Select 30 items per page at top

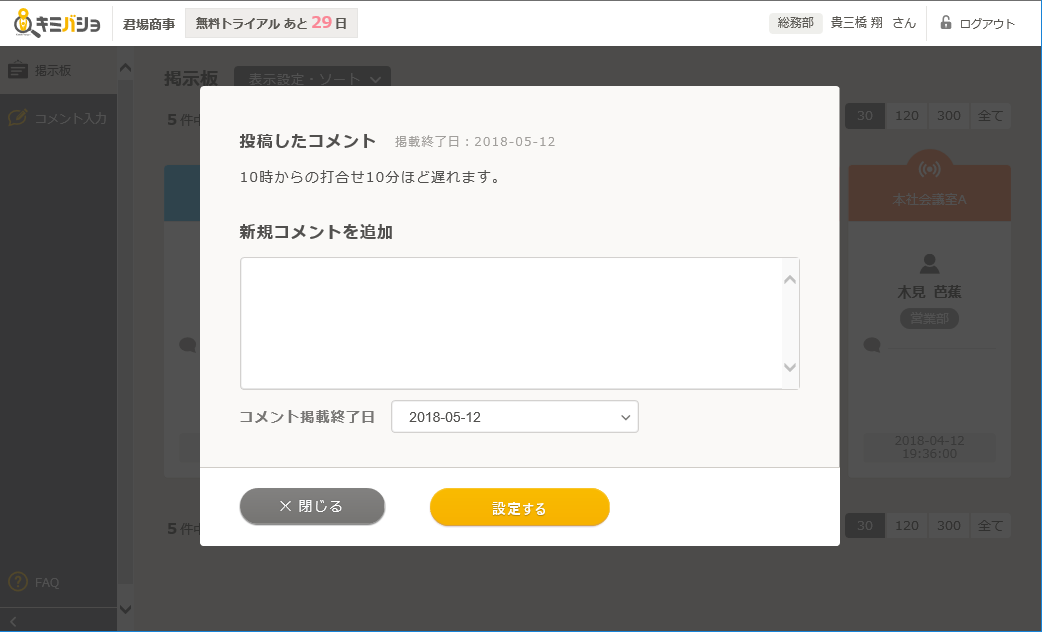coord(865,116)
